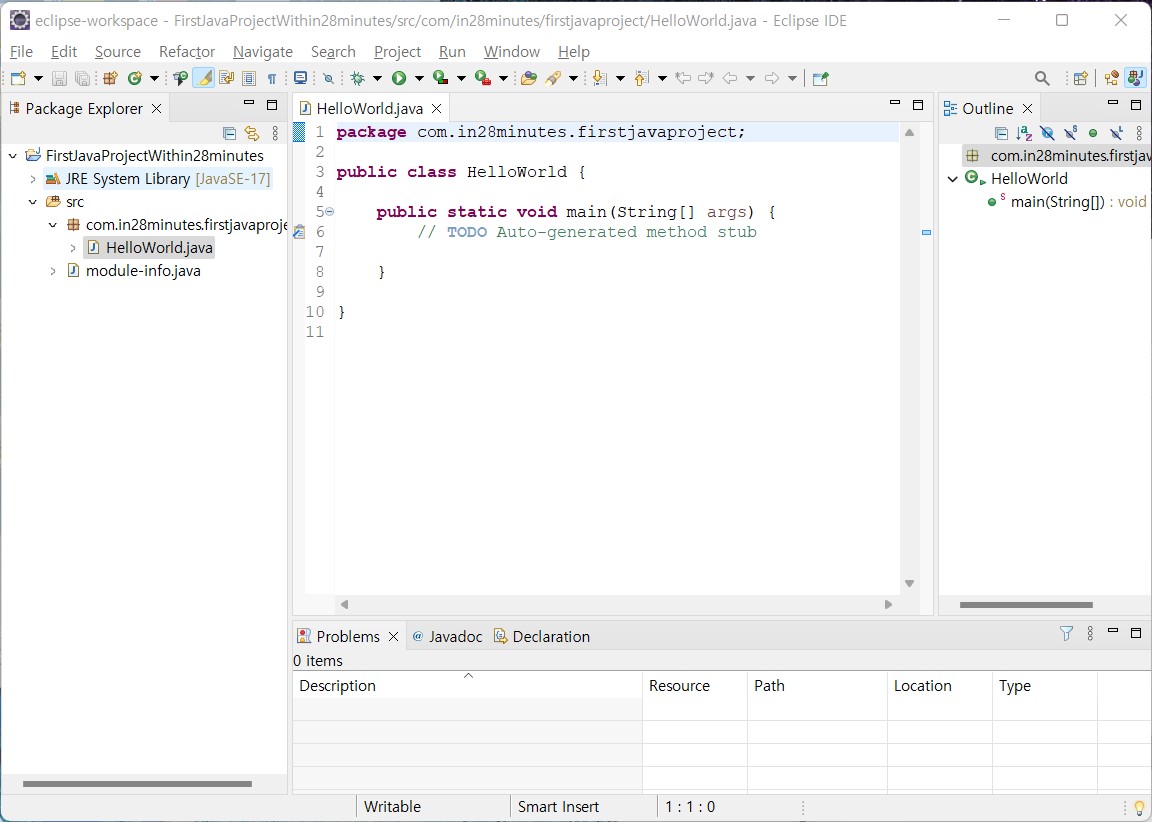Click the editor horizontal scrollbar
This screenshot has width=1152, height=822.
(614, 604)
